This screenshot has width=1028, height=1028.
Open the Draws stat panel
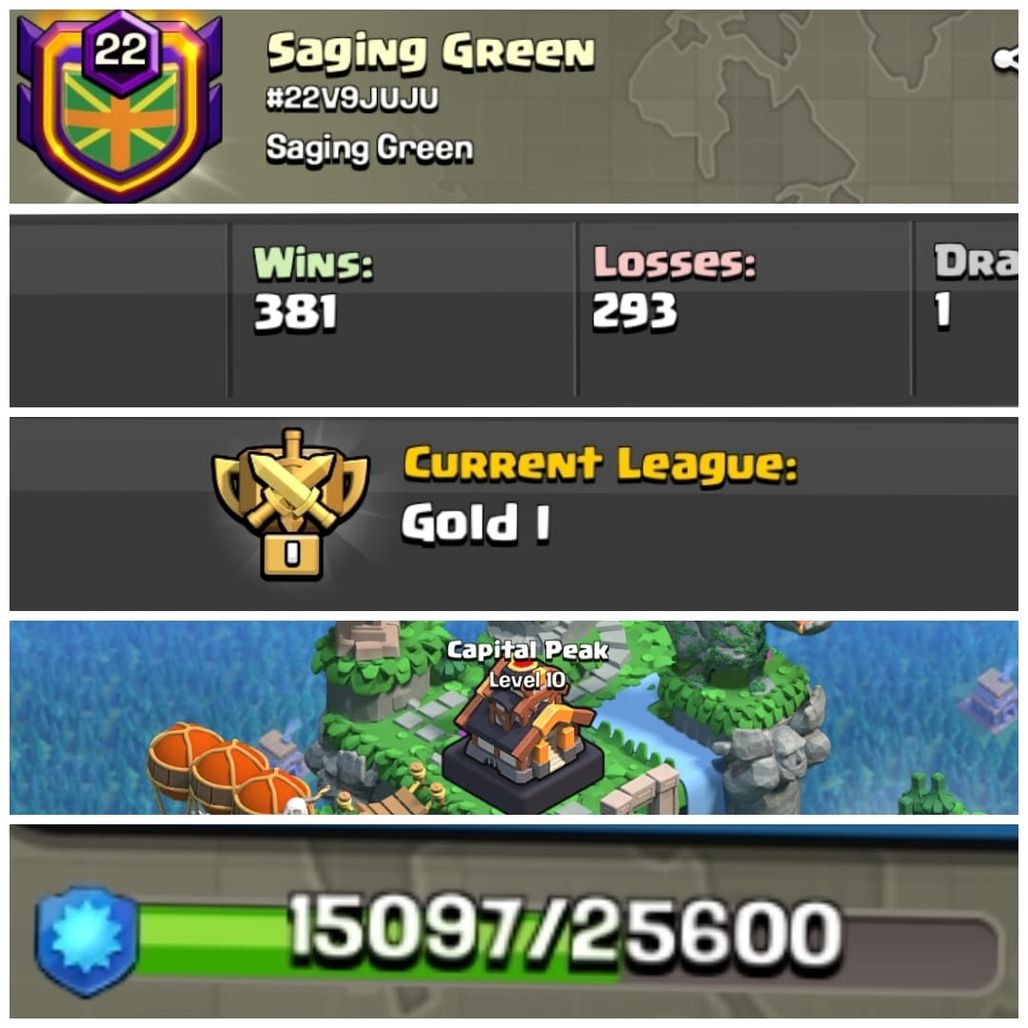(x=966, y=309)
